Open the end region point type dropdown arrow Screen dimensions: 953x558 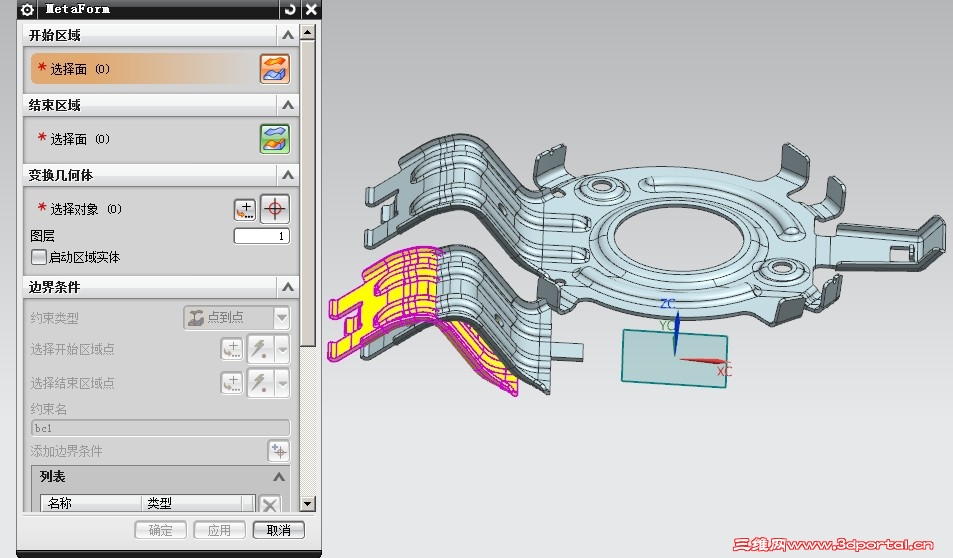pos(282,383)
